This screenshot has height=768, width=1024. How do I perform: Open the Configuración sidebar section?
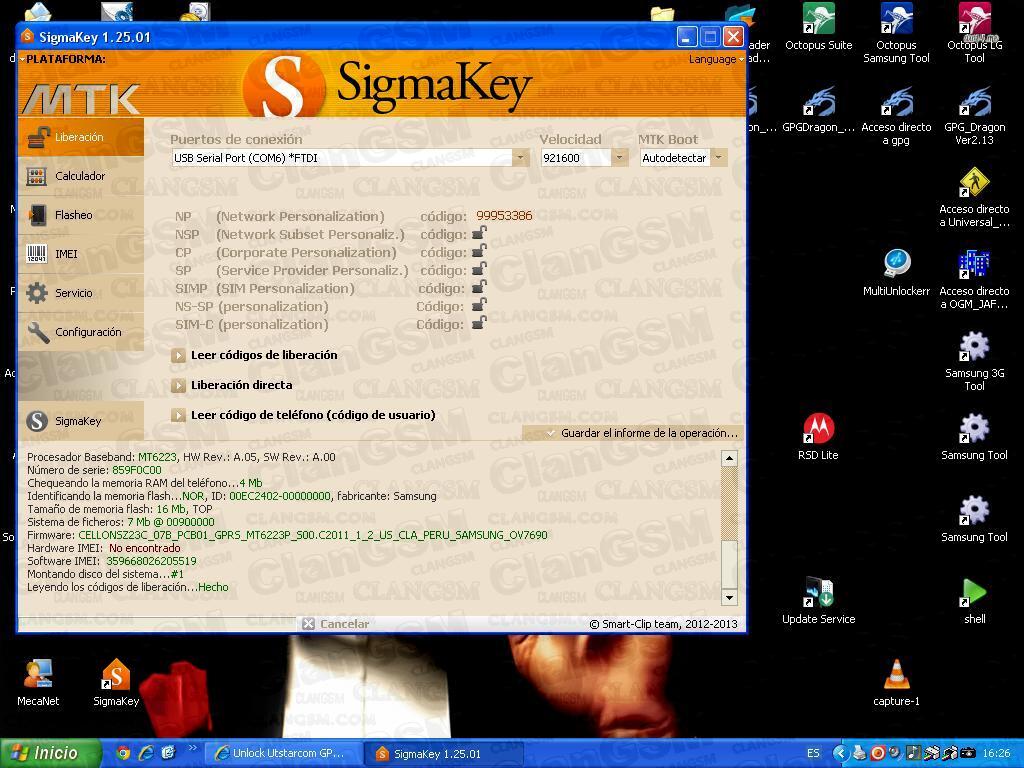(x=81, y=332)
